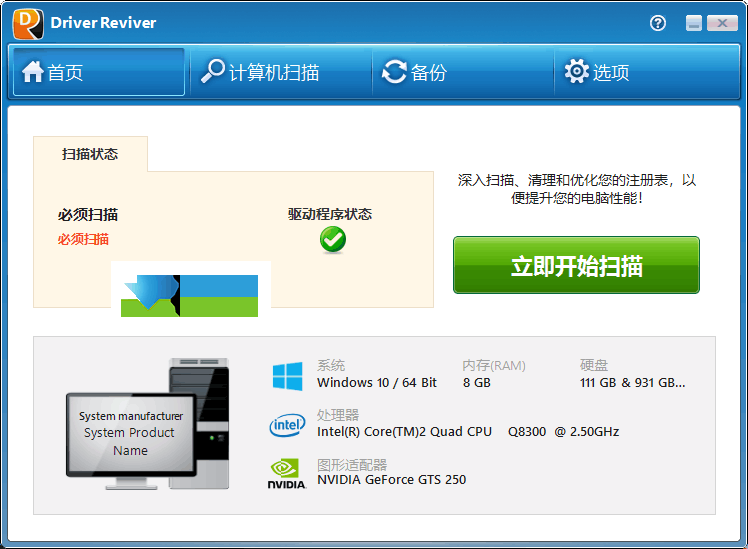
Task: Click the 图形适配器 label
Action: click(352, 465)
